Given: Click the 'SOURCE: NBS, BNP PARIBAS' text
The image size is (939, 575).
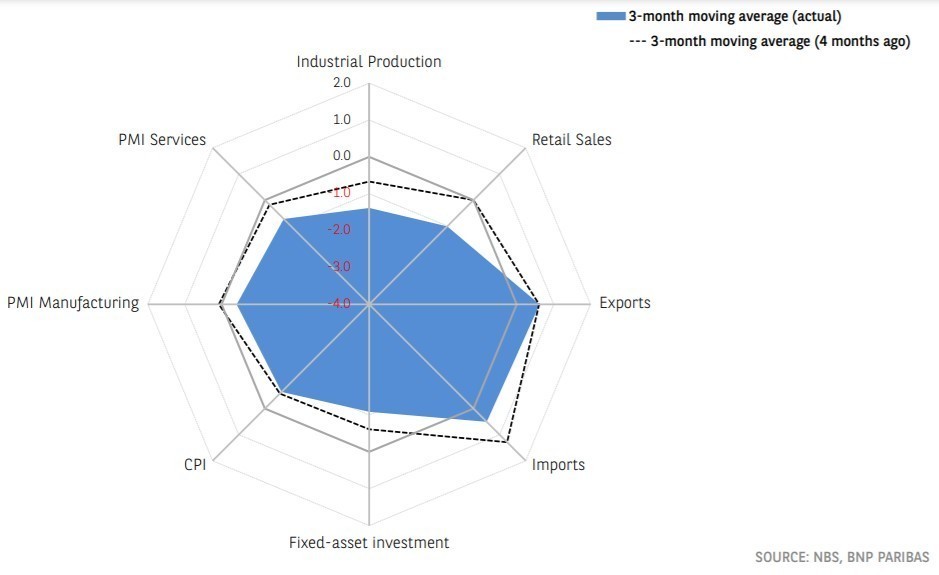Looking at the screenshot, I should tap(842, 556).
